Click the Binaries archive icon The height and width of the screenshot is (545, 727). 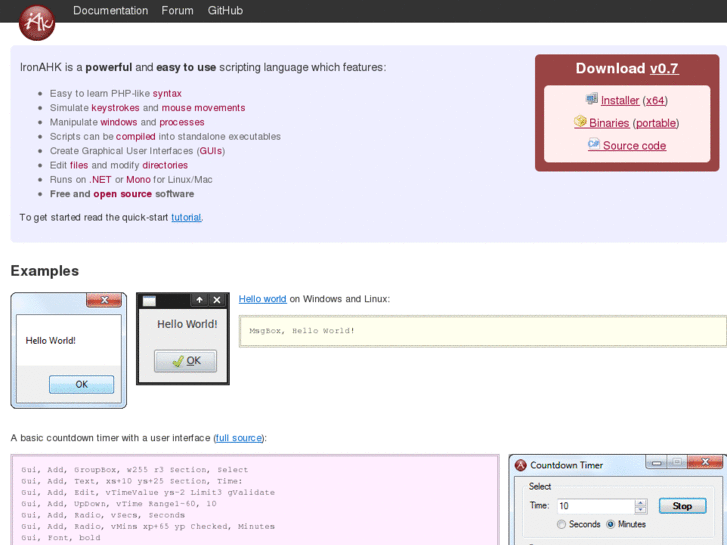point(580,122)
